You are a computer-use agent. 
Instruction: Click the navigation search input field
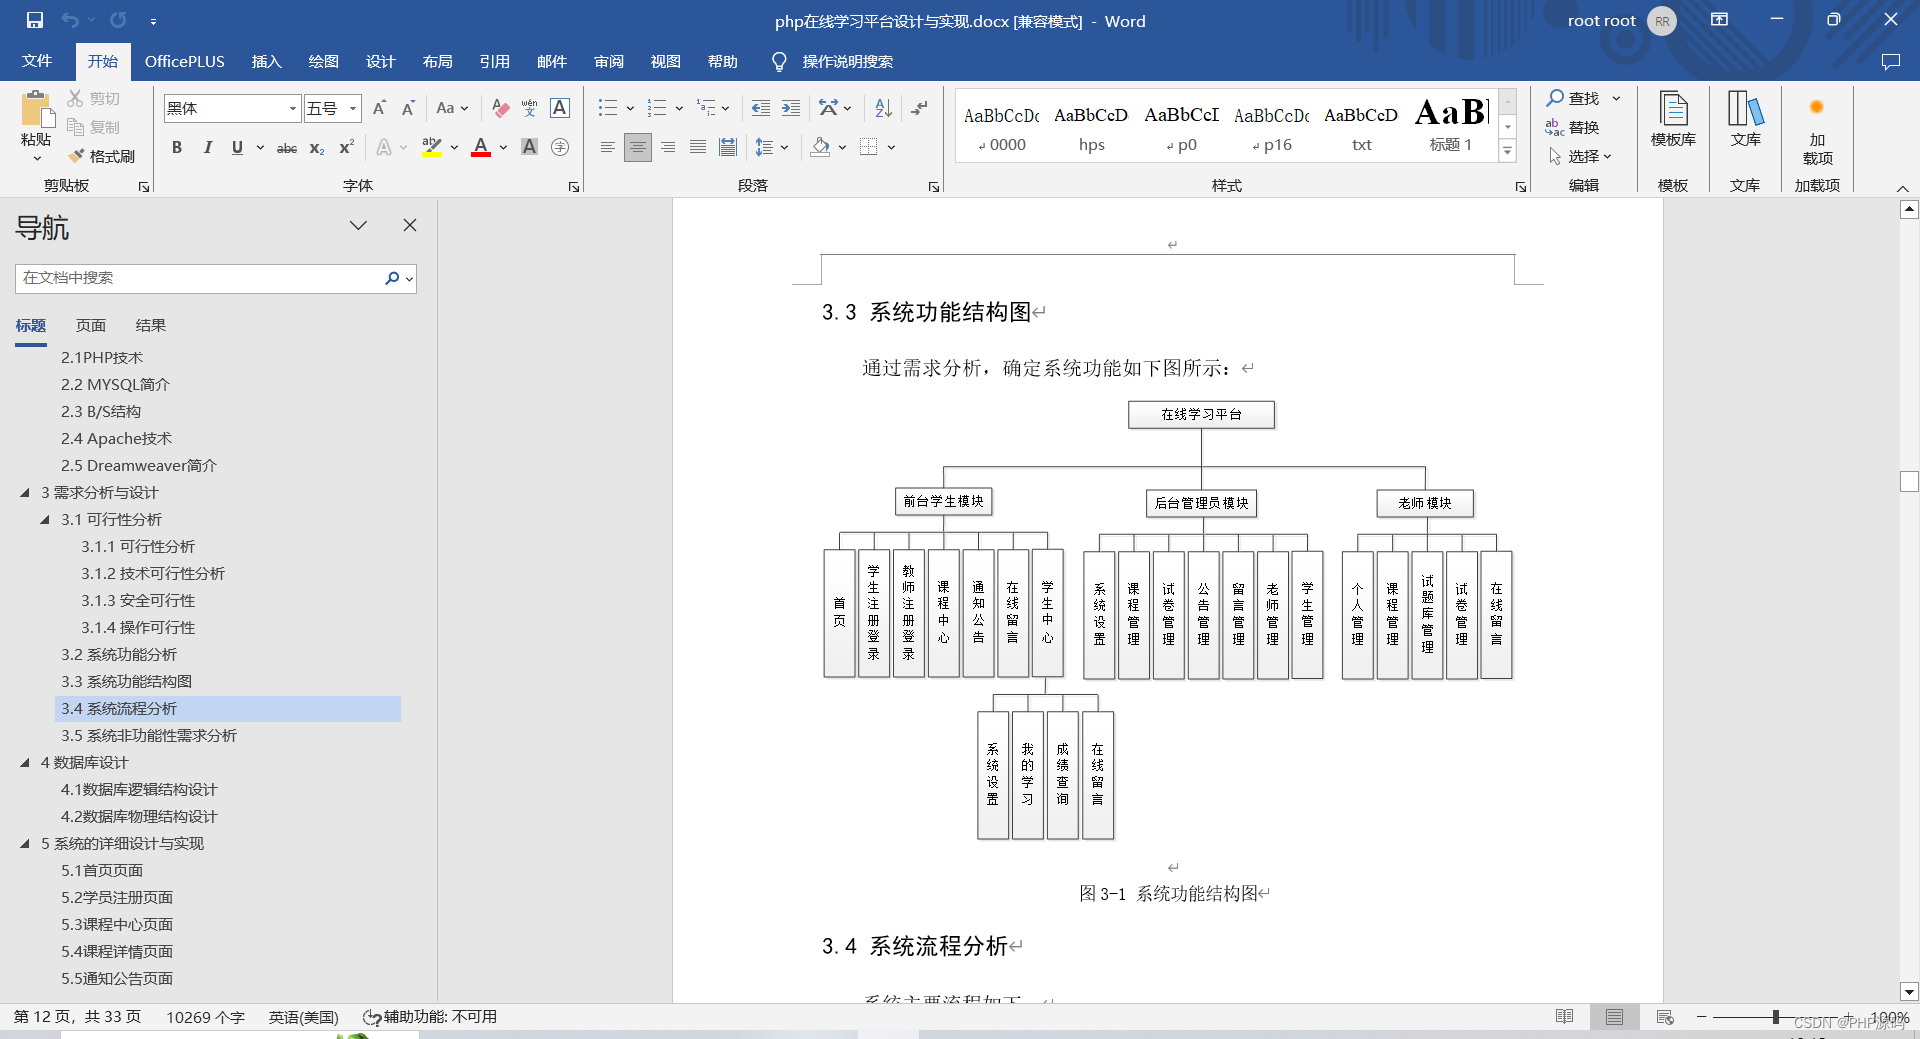(x=199, y=278)
